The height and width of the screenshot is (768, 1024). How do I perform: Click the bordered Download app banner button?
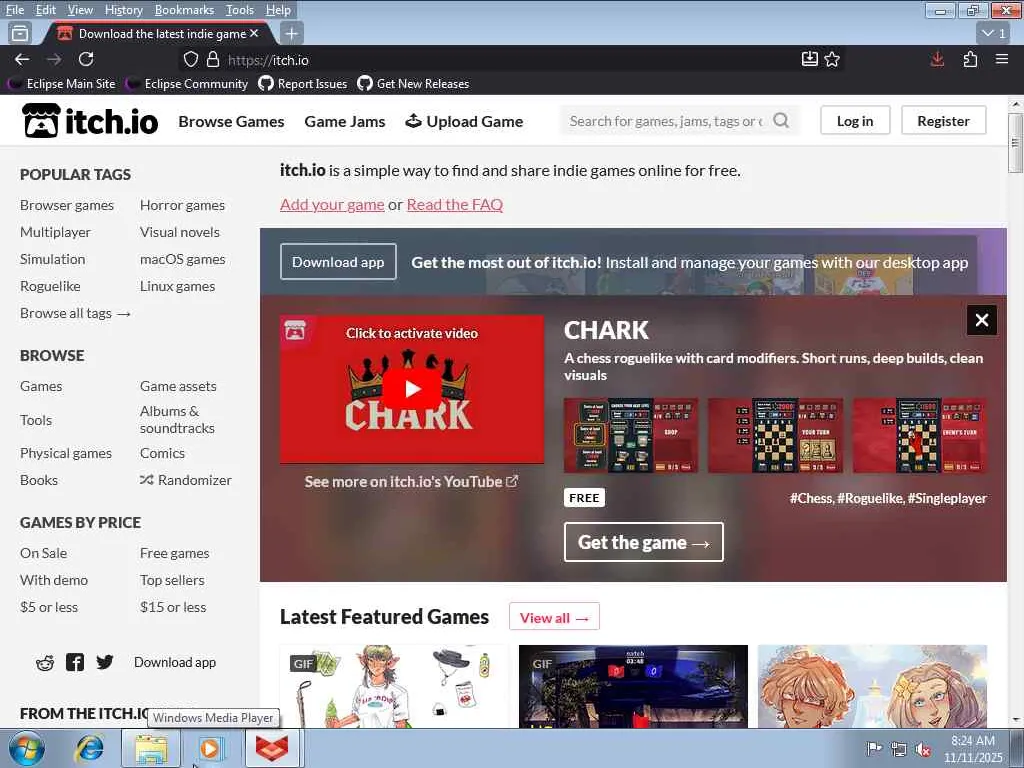coord(338,262)
